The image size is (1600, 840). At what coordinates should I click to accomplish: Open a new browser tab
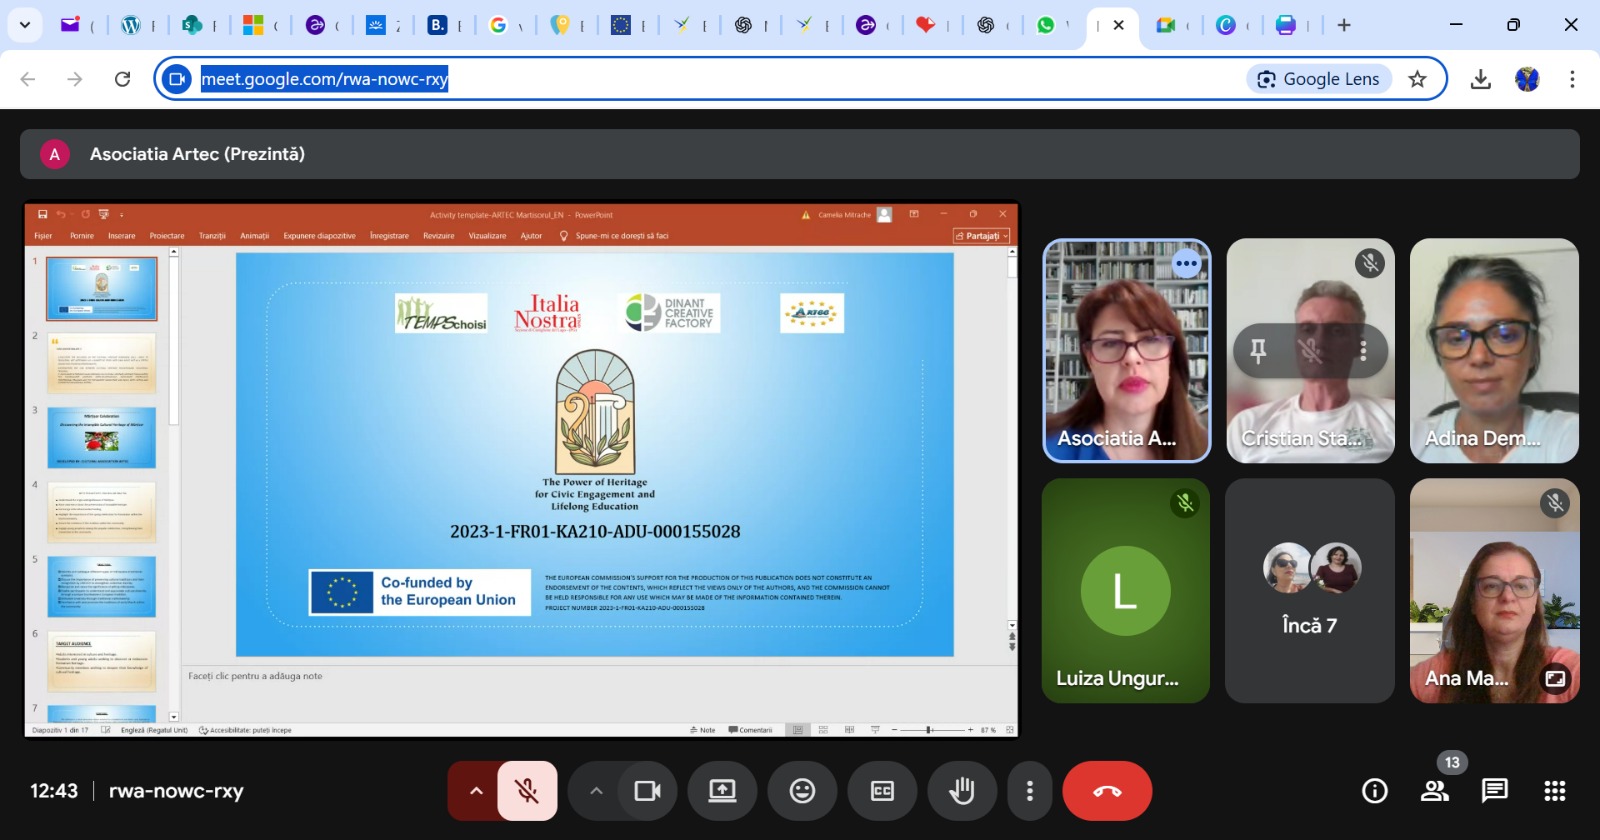point(1344,25)
